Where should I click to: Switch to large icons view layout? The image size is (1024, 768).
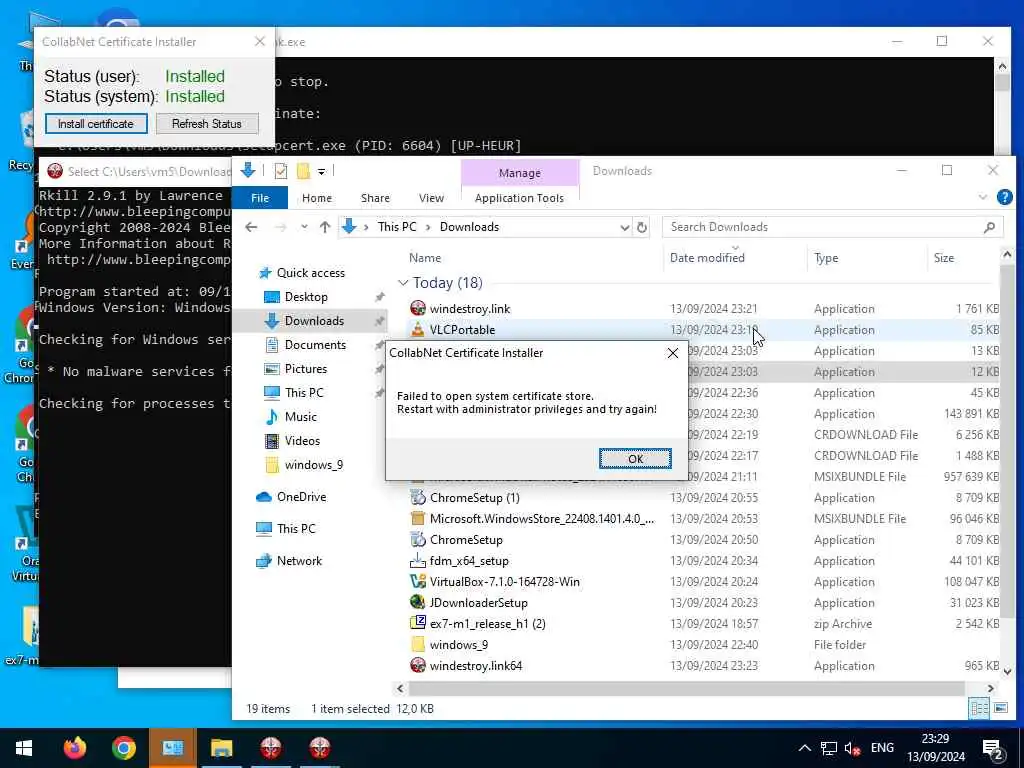tap(1000, 708)
